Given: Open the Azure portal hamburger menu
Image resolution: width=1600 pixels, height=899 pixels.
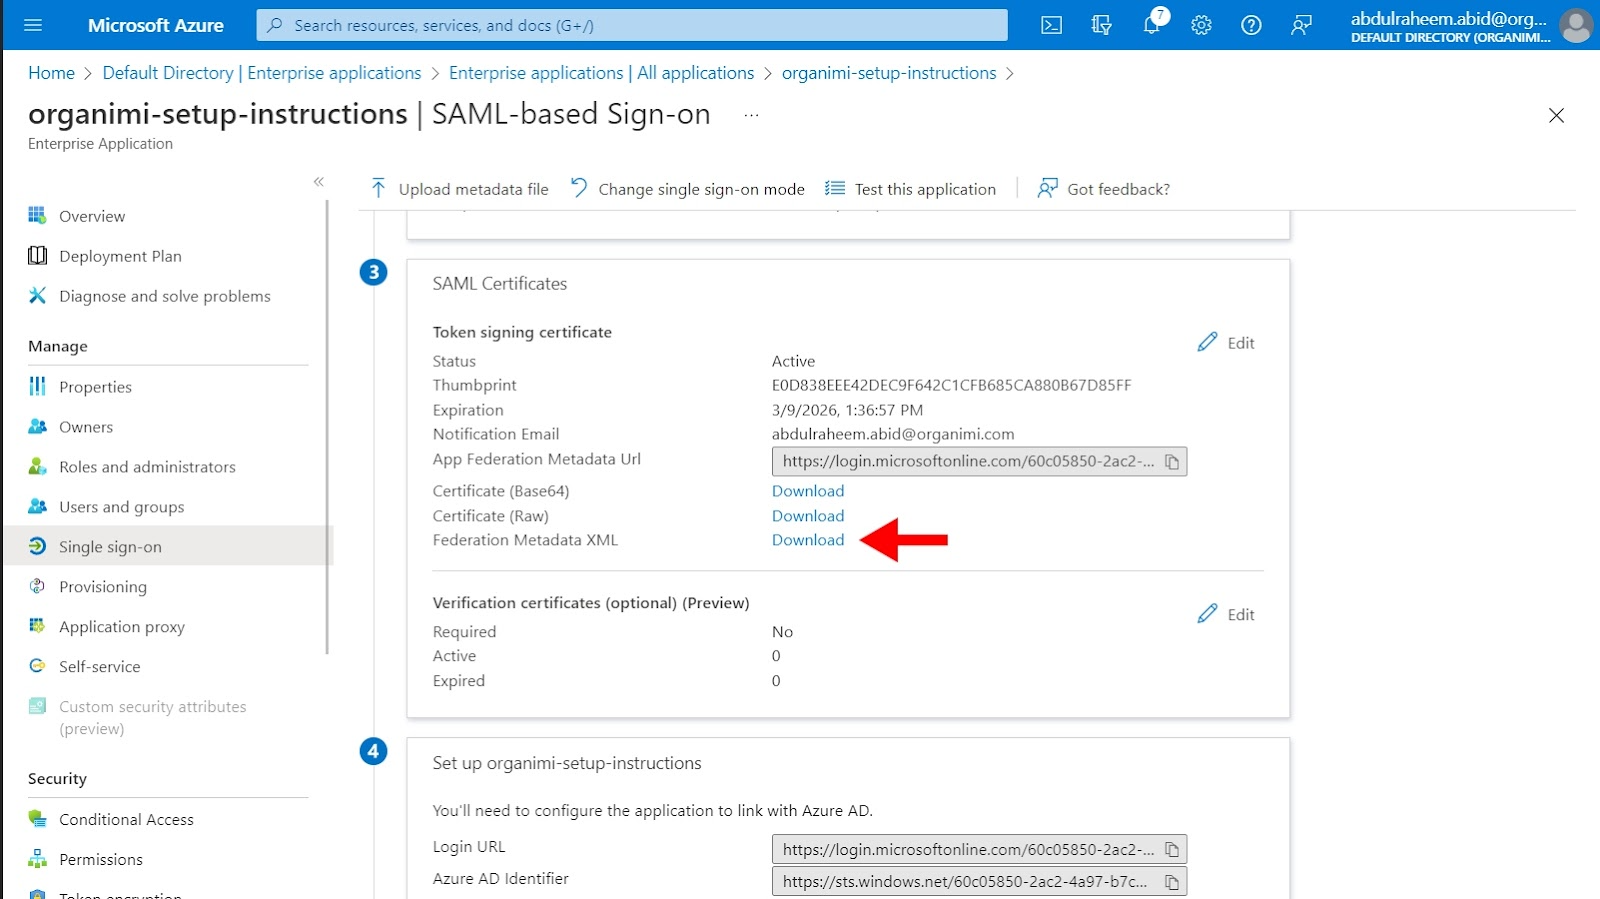Looking at the screenshot, I should click(33, 25).
